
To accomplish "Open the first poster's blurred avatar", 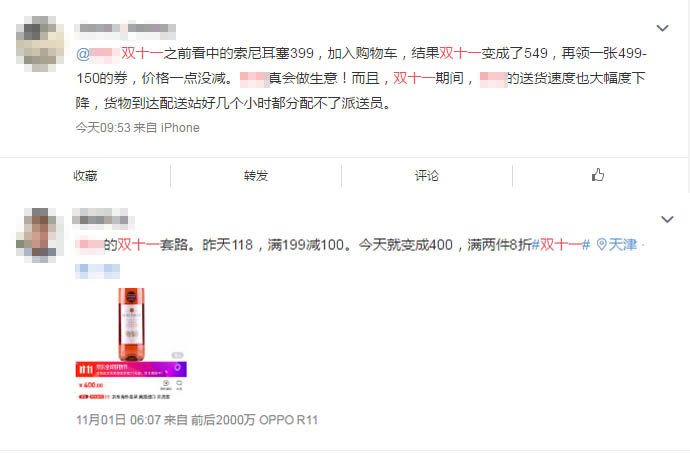I will pos(40,44).
